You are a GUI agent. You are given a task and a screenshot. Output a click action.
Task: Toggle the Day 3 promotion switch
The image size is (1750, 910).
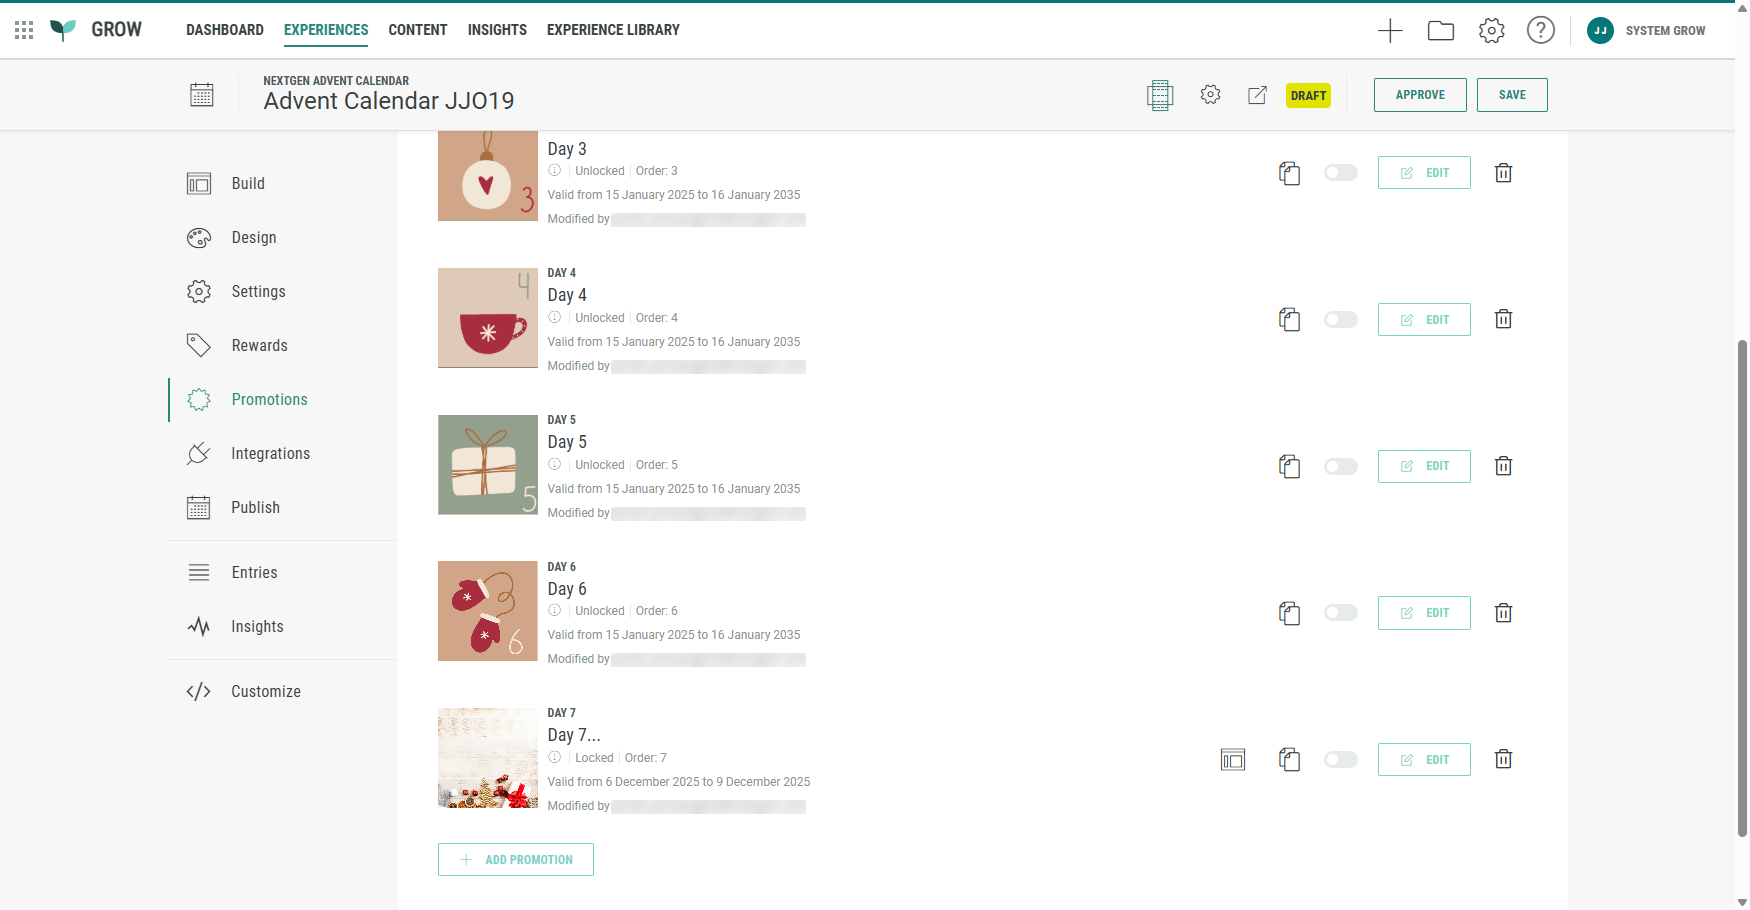click(1340, 173)
